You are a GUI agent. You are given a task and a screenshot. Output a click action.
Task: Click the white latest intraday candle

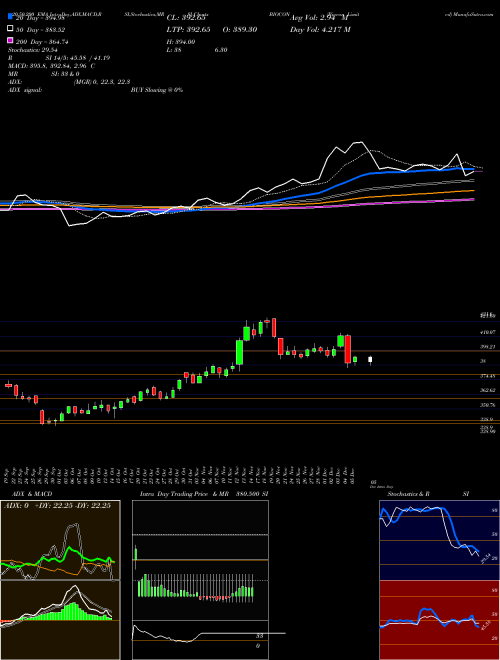pos(370,359)
